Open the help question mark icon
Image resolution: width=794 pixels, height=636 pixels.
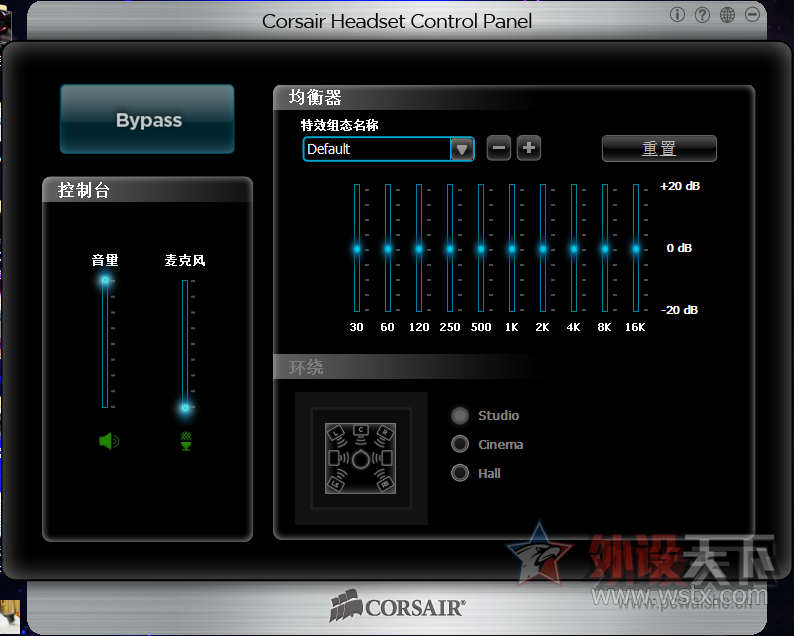pyautogui.click(x=702, y=15)
